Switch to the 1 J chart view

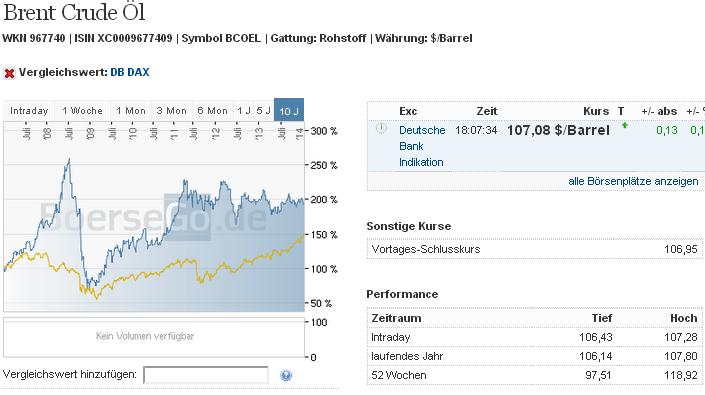(244, 111)
